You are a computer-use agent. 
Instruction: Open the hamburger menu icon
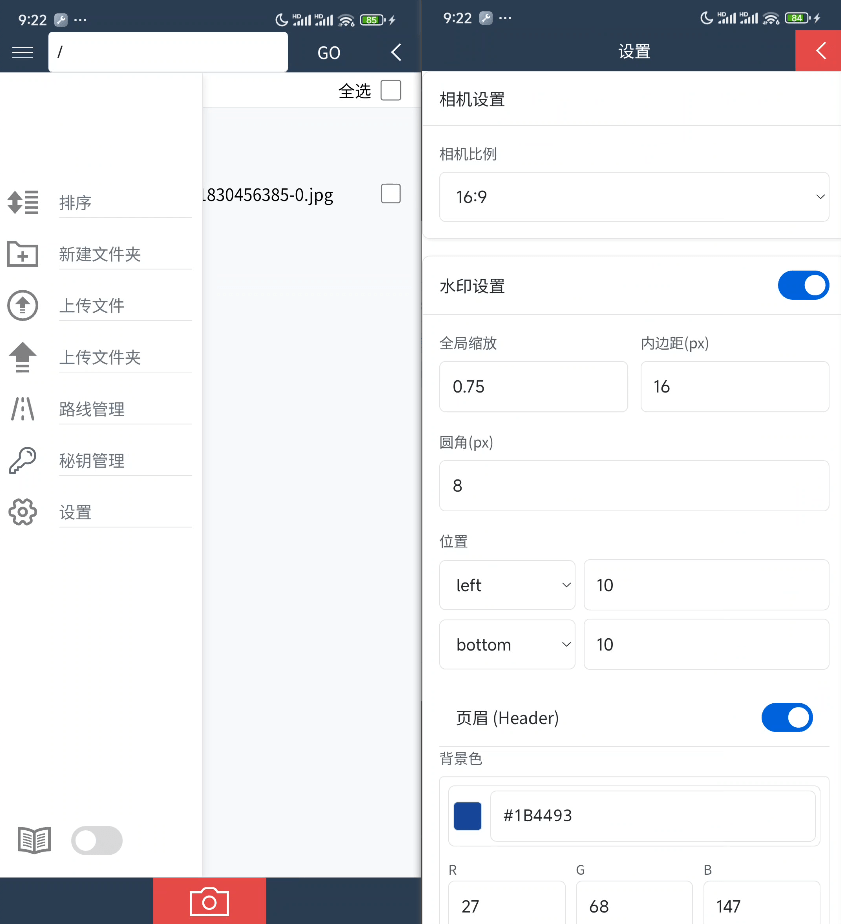point(22,52)
